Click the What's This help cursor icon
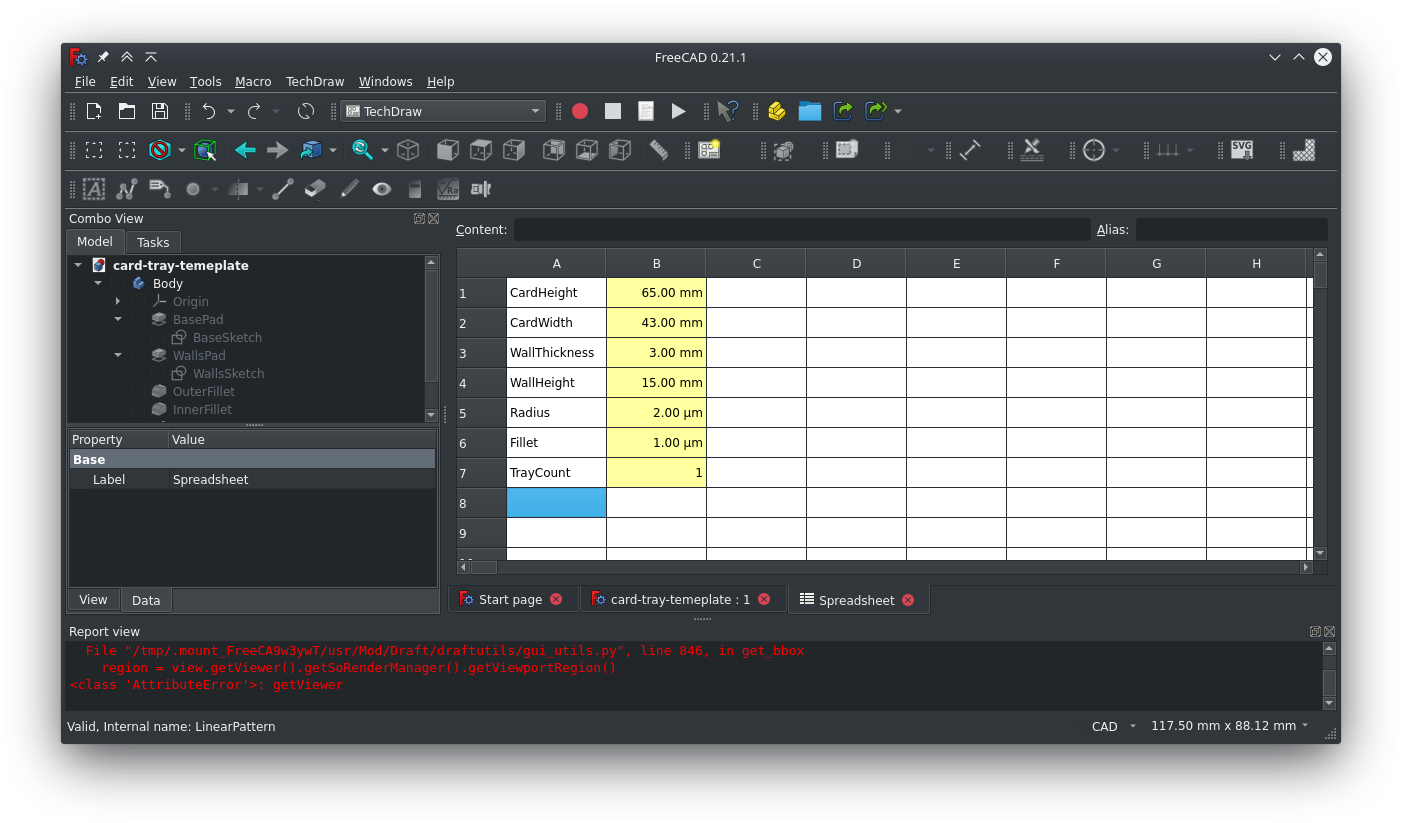 728,111
